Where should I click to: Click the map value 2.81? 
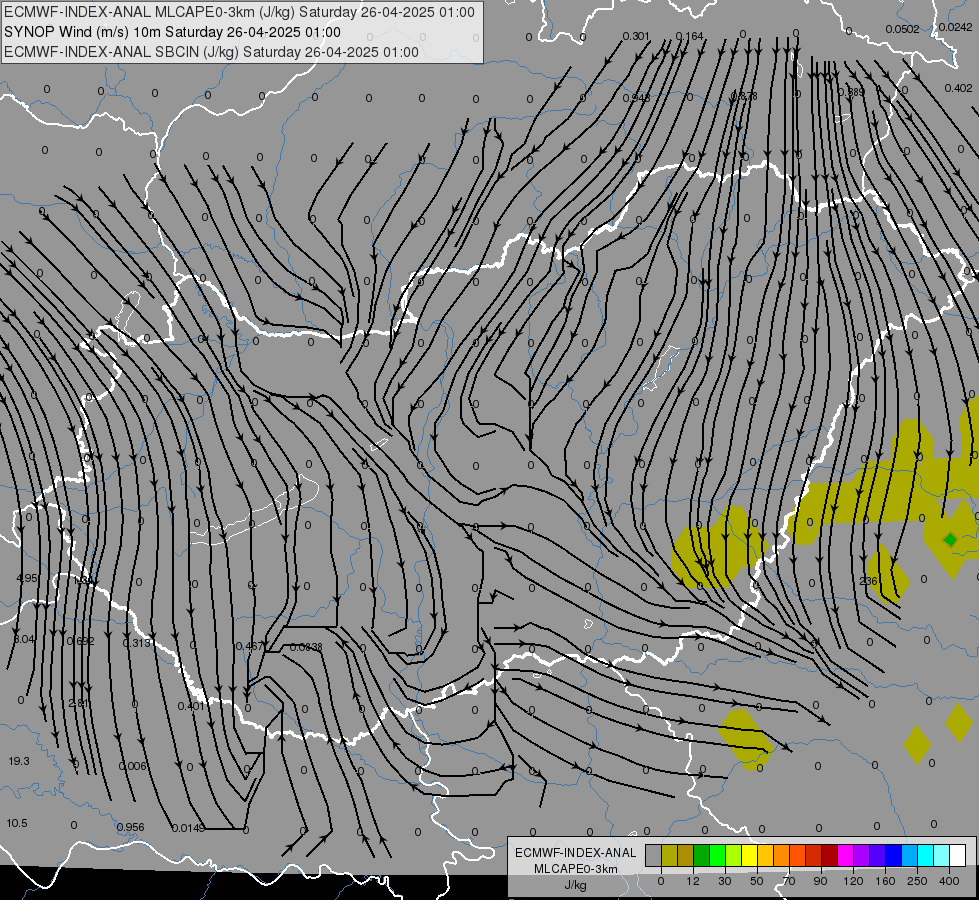click(x=79, y=703)
